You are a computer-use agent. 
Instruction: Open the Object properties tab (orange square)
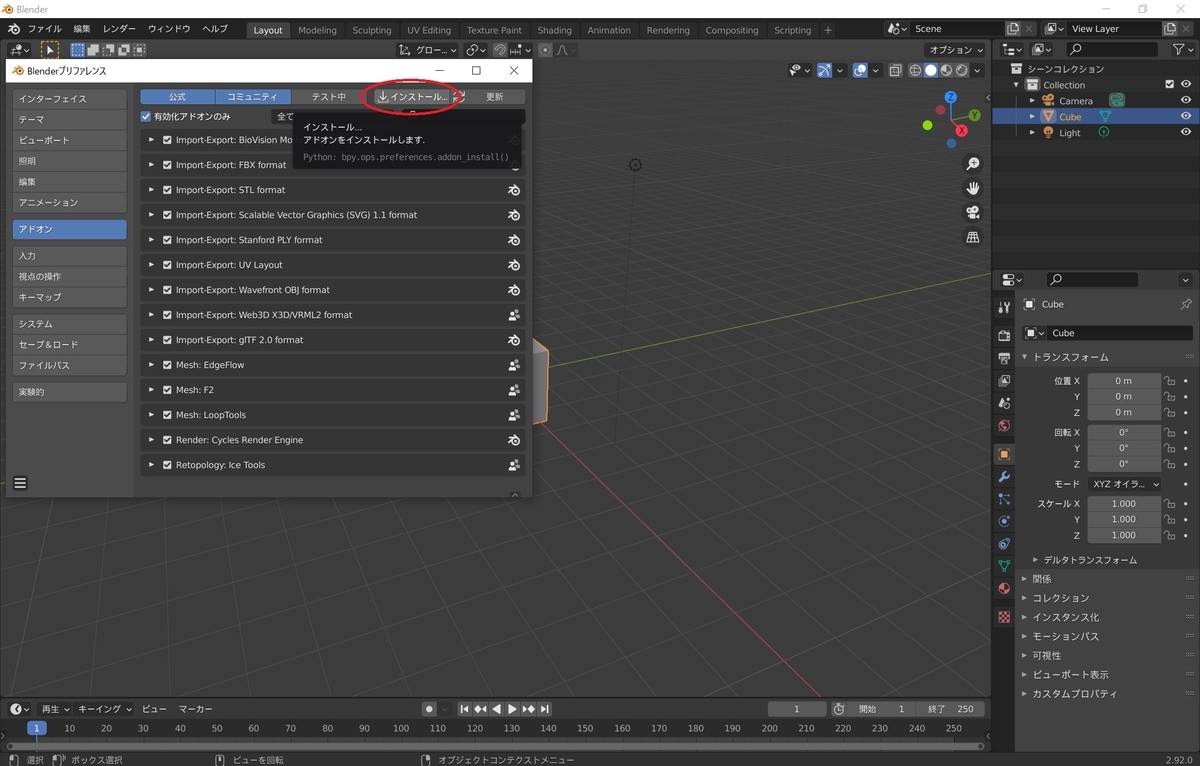(1004, 454)
